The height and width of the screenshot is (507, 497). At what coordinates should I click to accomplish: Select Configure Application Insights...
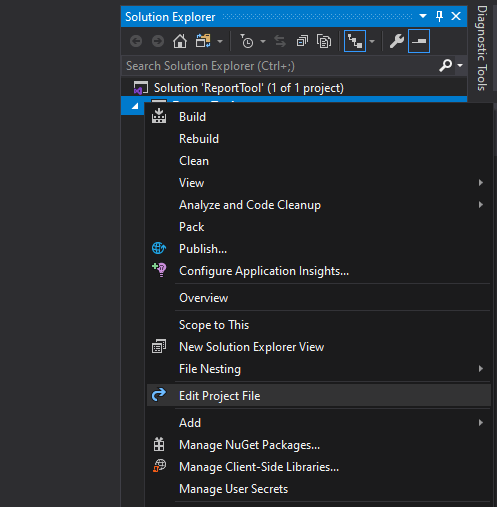point(264,271)
